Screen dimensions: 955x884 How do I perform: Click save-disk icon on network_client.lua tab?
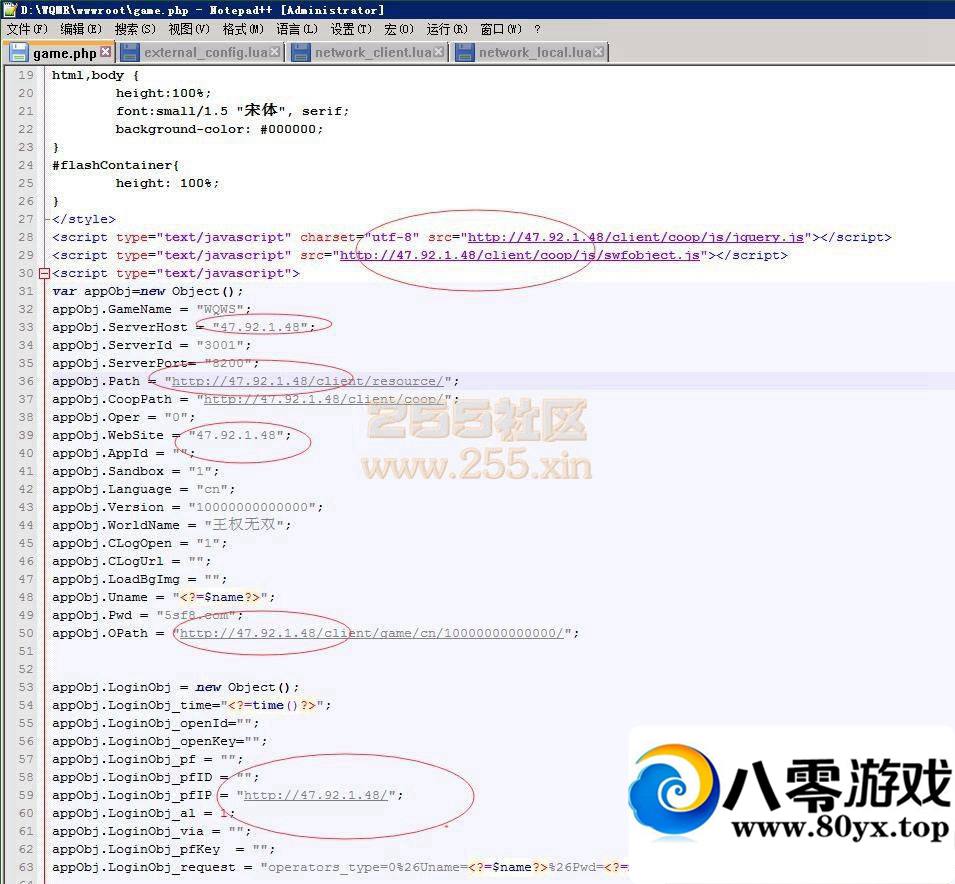point(300,52)
